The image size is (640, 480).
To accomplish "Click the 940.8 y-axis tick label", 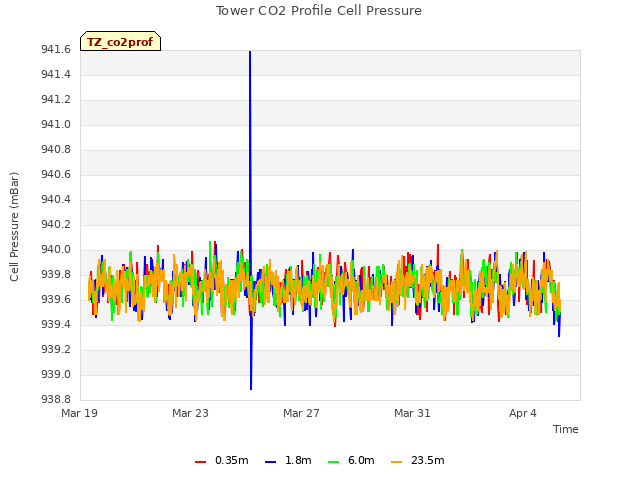I will pyautogui.click(x=56, y=149).
